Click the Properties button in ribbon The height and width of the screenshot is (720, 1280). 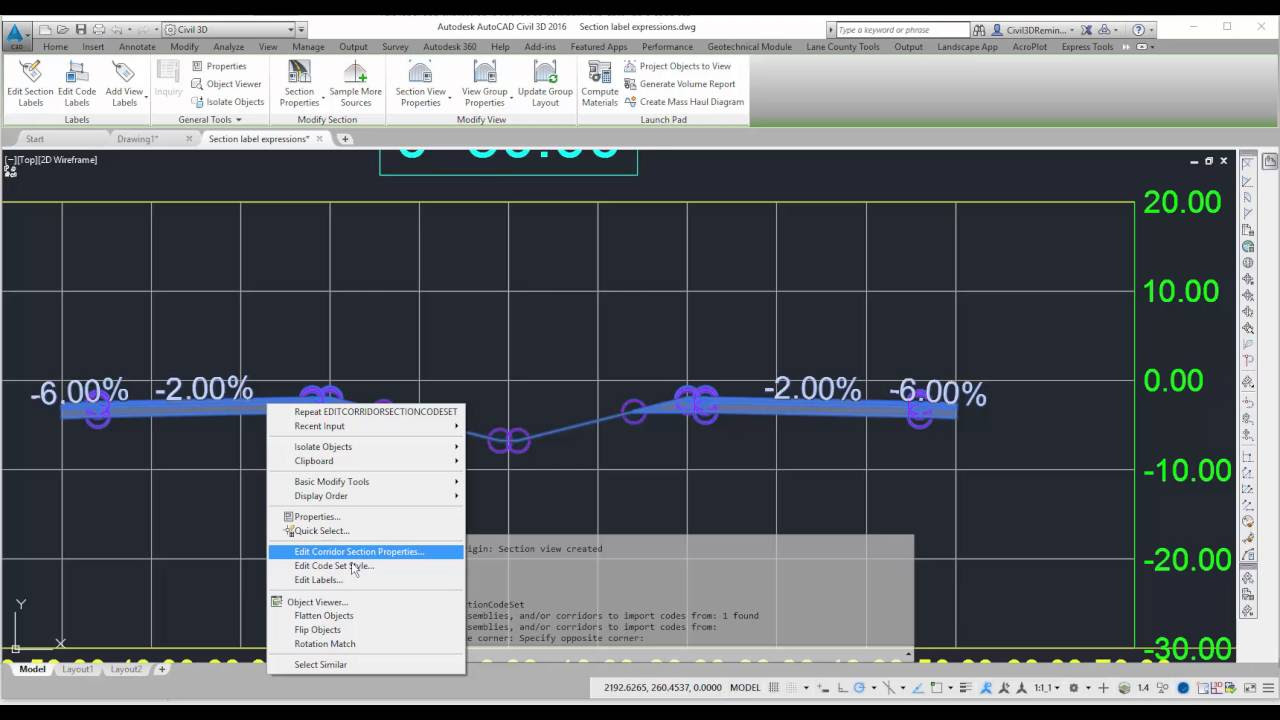(218, 66)
